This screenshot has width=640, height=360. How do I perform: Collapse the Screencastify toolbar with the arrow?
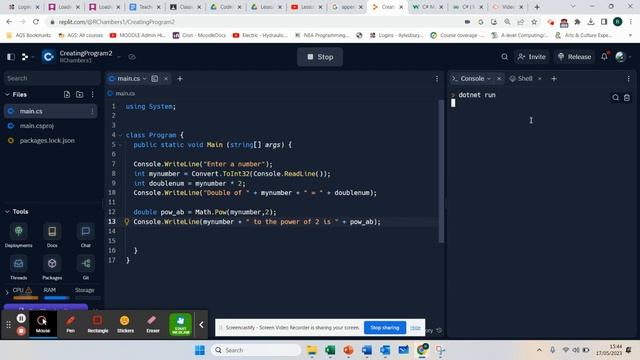[x=201, y=324]
